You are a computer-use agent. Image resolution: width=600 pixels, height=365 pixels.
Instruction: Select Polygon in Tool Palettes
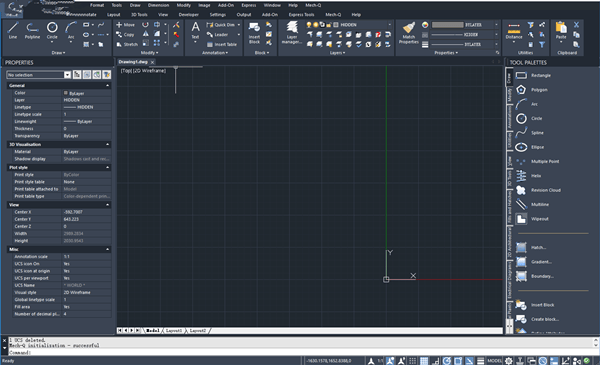tap(532, 90)
